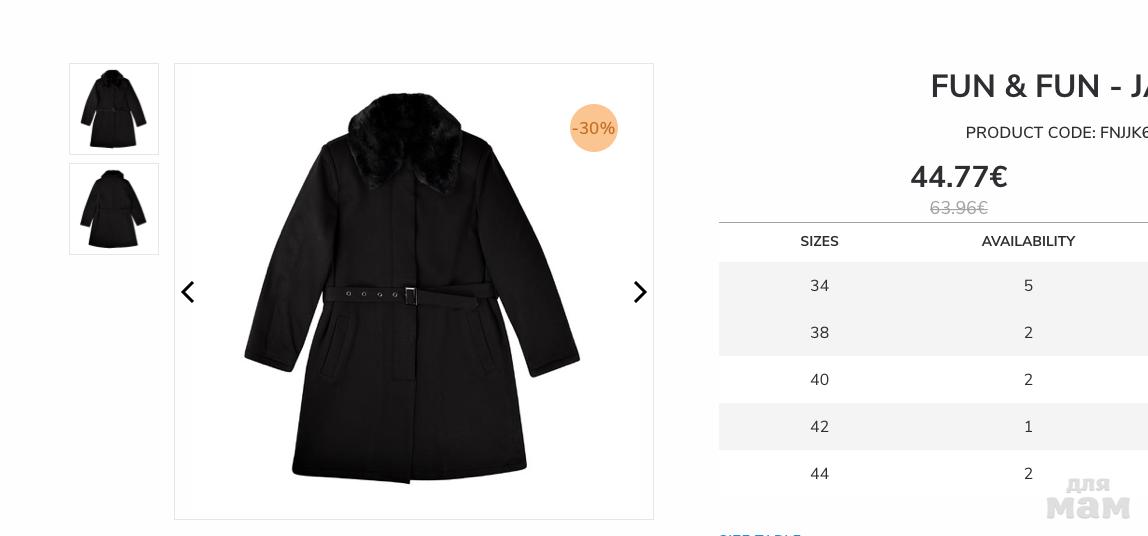Select size 38 row
The image size is (1148, 536).
tap(933, 332)
